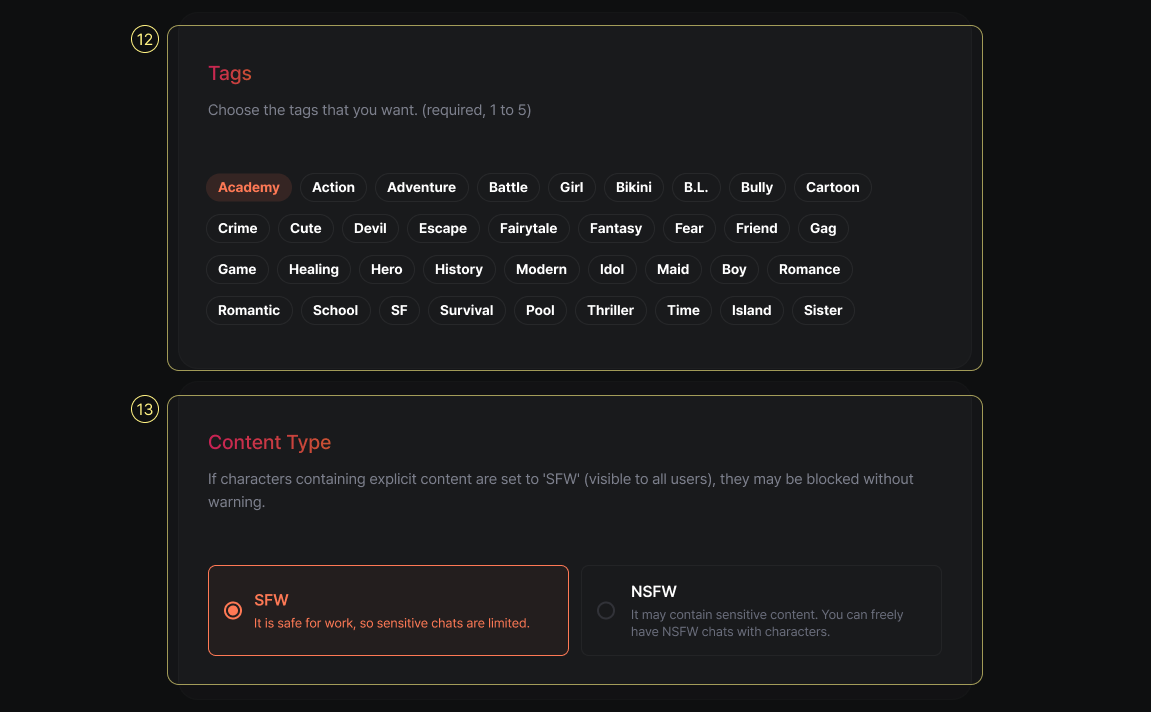Viewport: 1151px width, 712px height.
Task: Pick the Healing tag
Action: click(x=314, y=269)
